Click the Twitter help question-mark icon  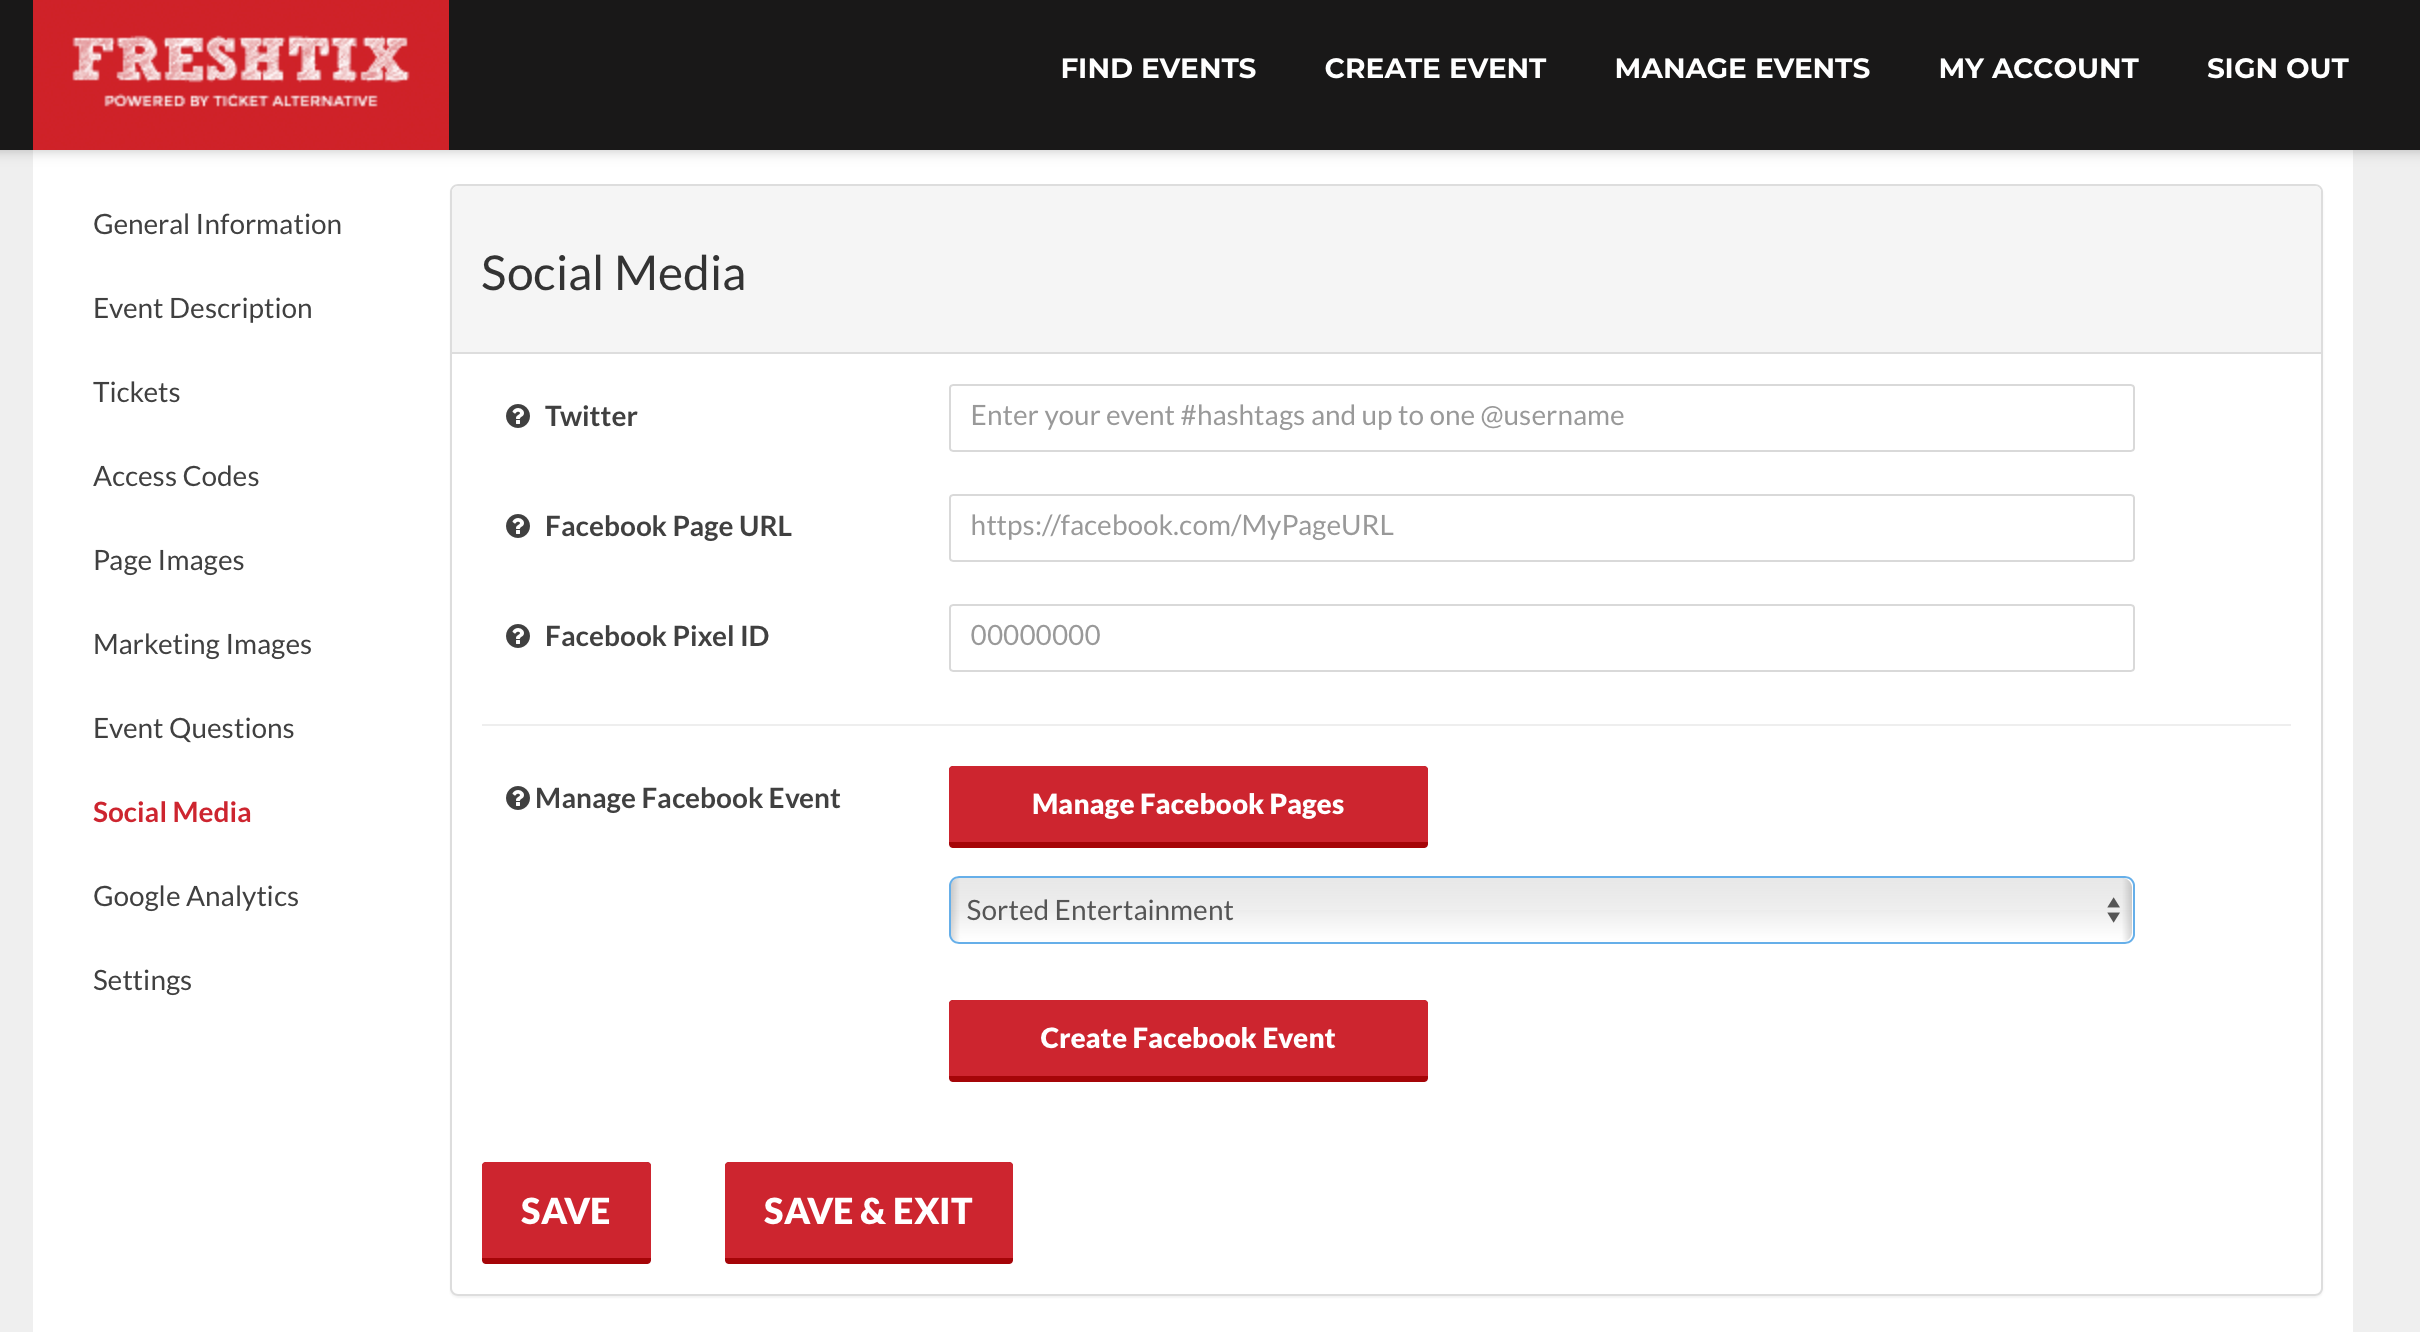point(517,416)
